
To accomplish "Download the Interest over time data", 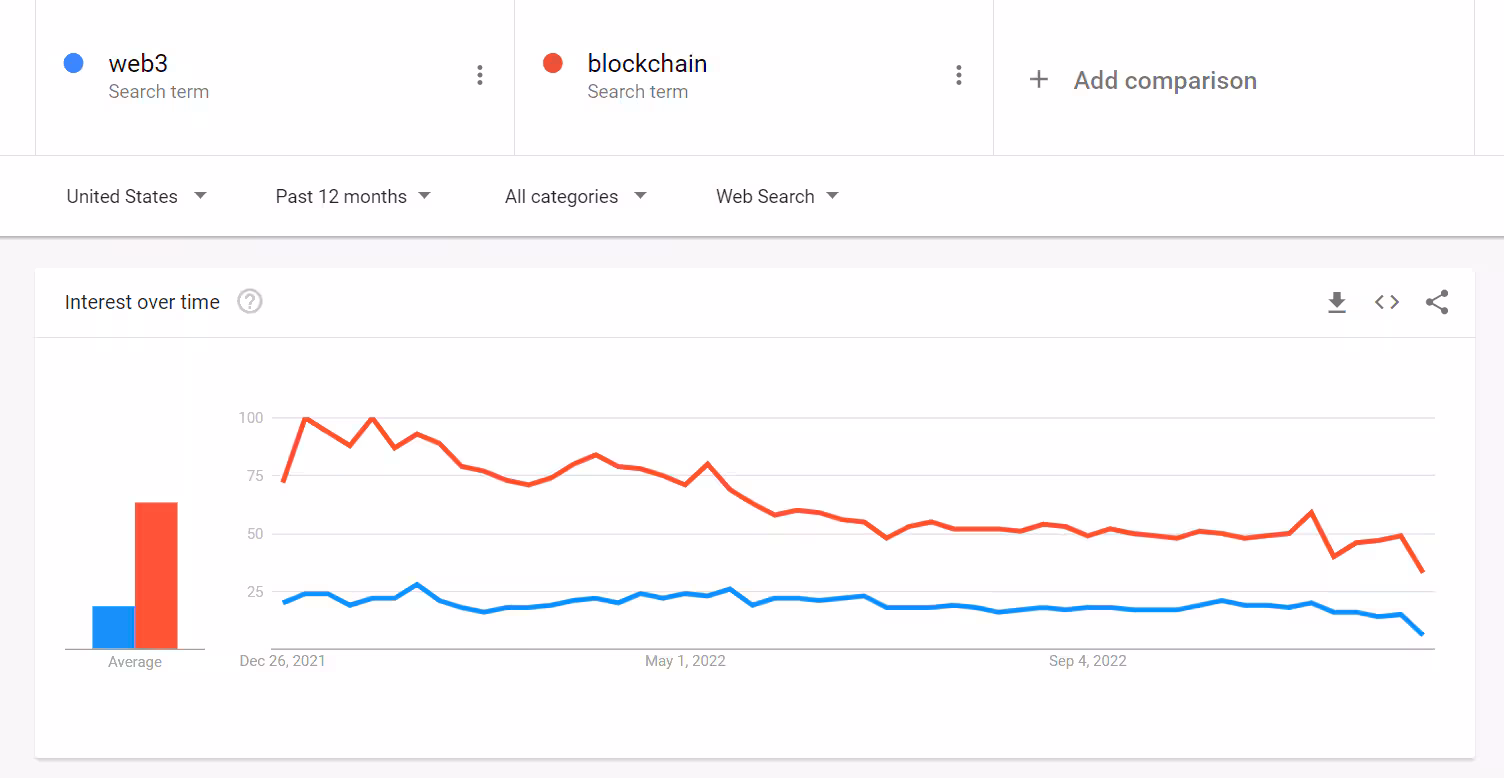I will [x=1337, y=302].
